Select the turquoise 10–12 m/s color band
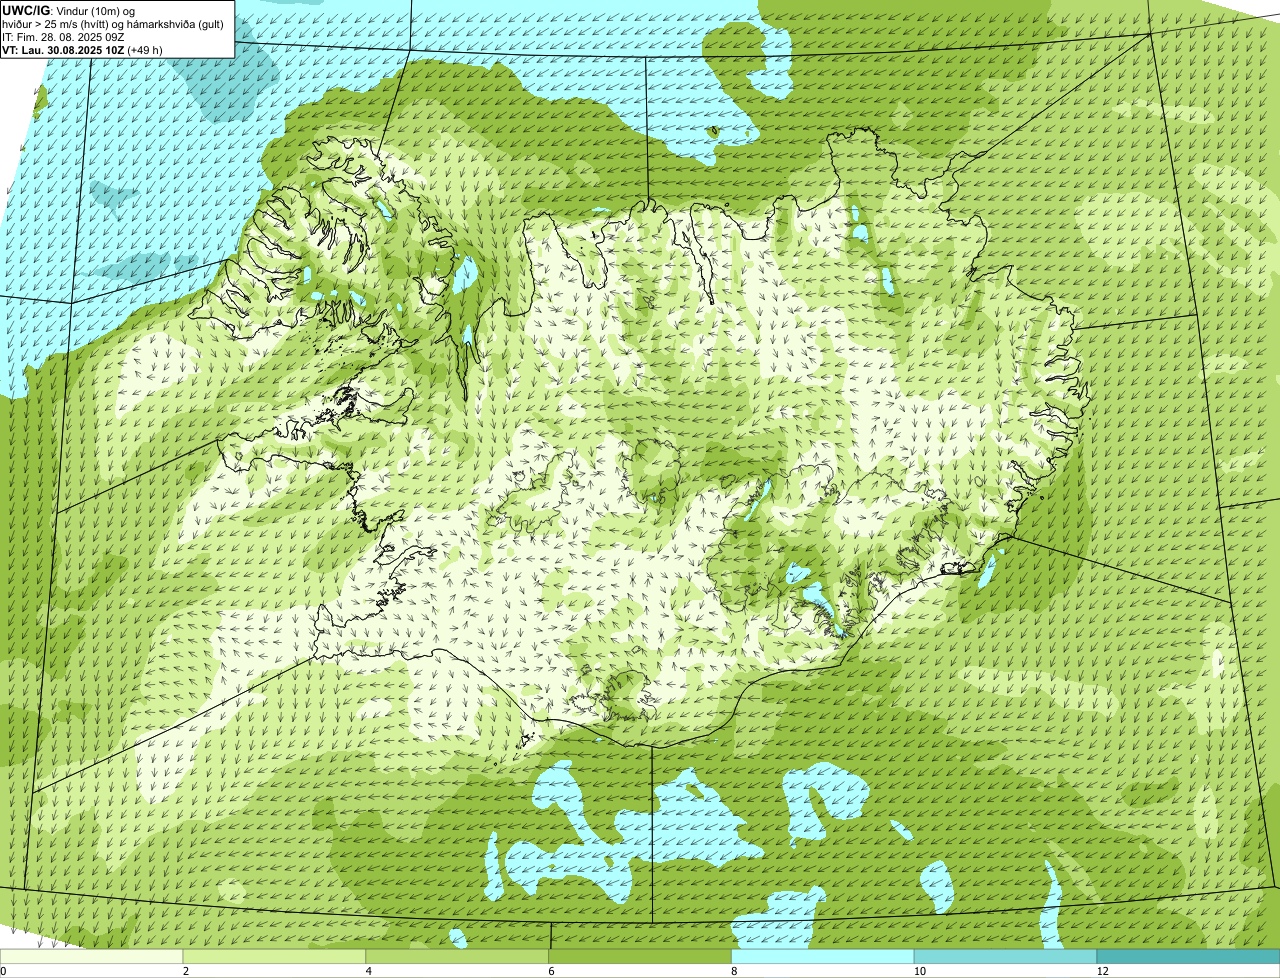 pyautogui.click(x=1006, y=956)
